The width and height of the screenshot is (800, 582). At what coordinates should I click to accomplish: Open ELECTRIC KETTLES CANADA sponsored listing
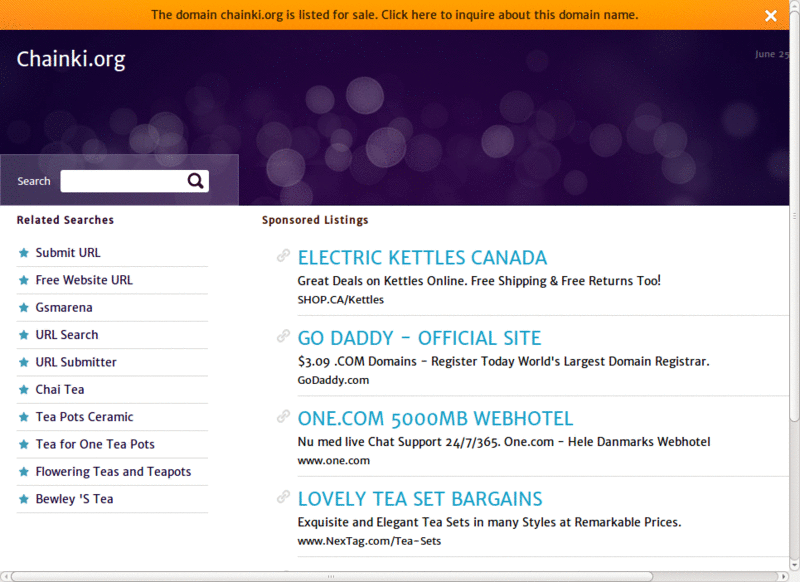point(422,258)
